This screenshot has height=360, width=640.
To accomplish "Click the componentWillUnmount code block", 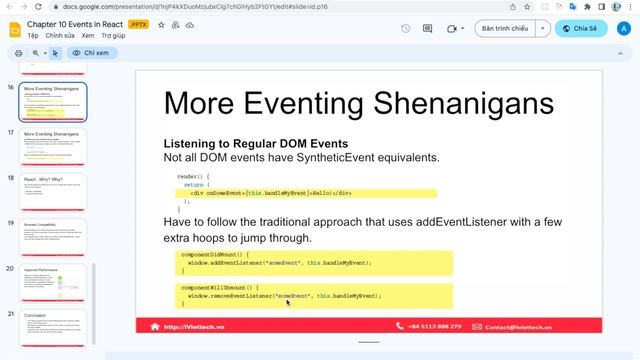I will tap(314, 296).
